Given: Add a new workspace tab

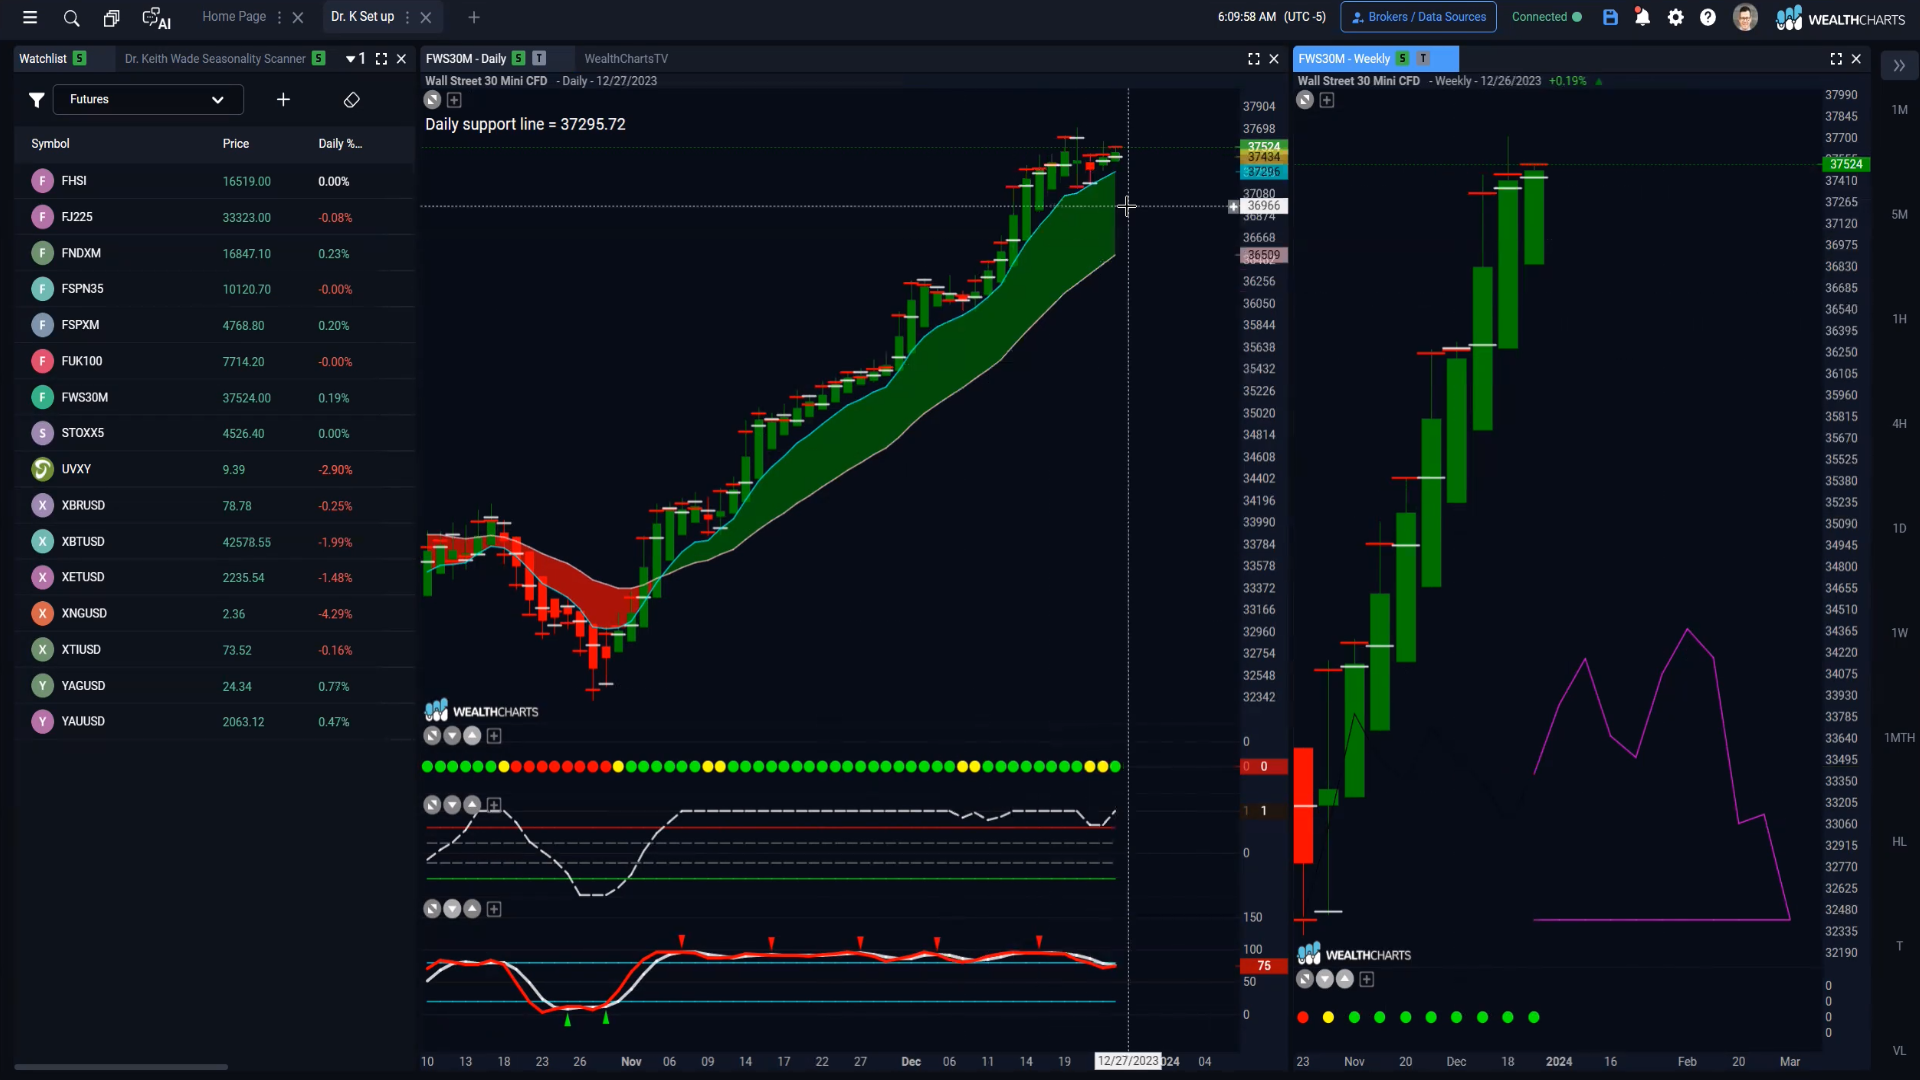Looking at the screenshot, I should pos(474,18).
